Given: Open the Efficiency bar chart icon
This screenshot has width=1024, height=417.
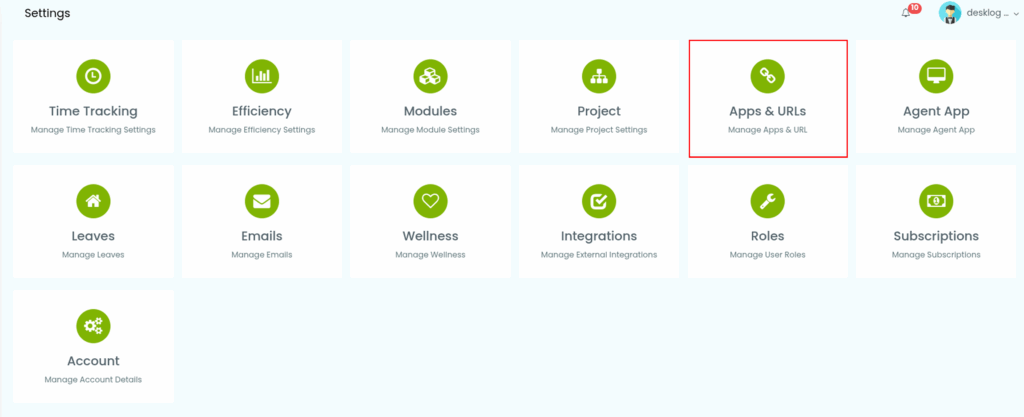Looking at the screenshot, I should coord(262,75).
